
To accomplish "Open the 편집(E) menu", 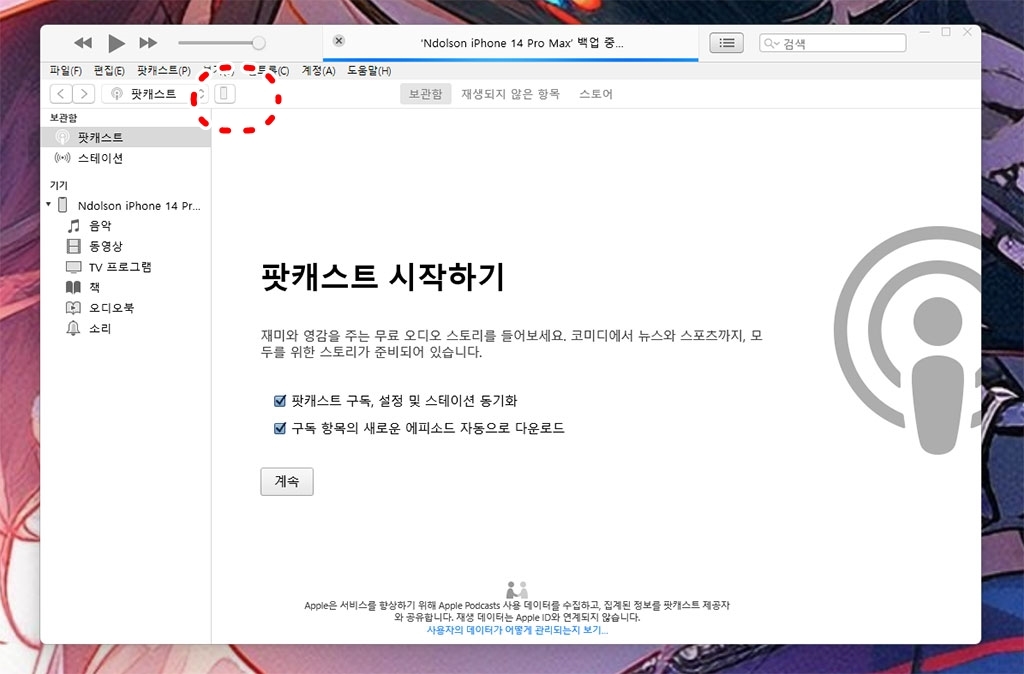I will point(109,71).
